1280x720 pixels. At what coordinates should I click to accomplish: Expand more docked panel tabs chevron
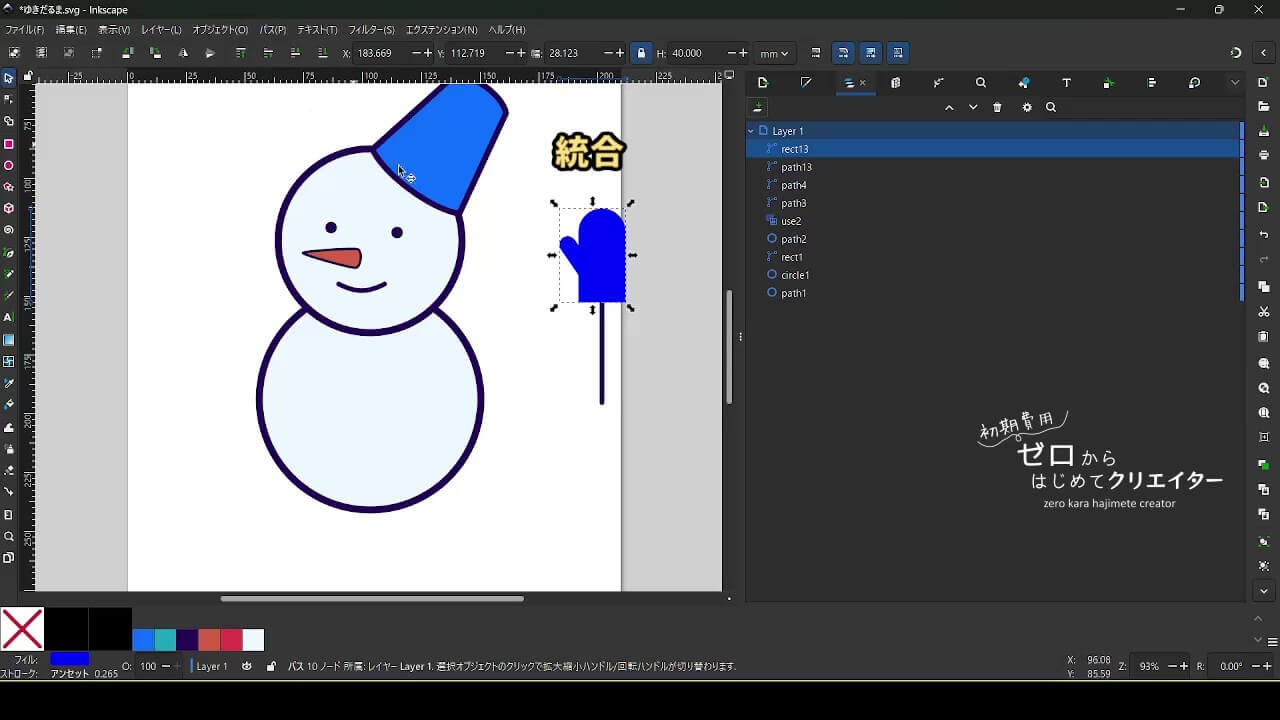coord(1235,83)
